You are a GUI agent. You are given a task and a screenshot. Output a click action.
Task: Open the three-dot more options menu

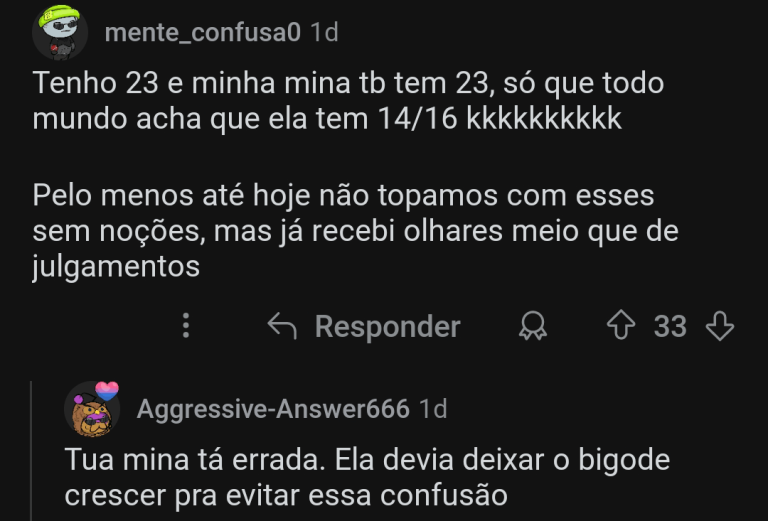coord(186,326)
